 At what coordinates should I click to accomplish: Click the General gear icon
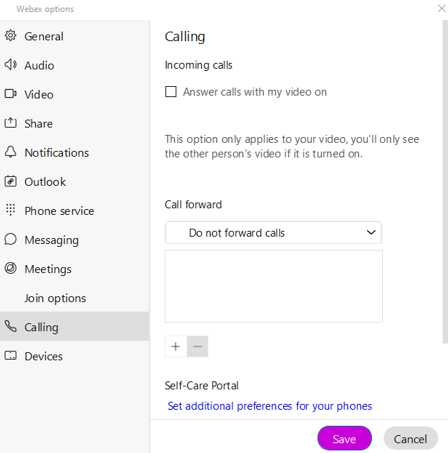coord(10,35)
